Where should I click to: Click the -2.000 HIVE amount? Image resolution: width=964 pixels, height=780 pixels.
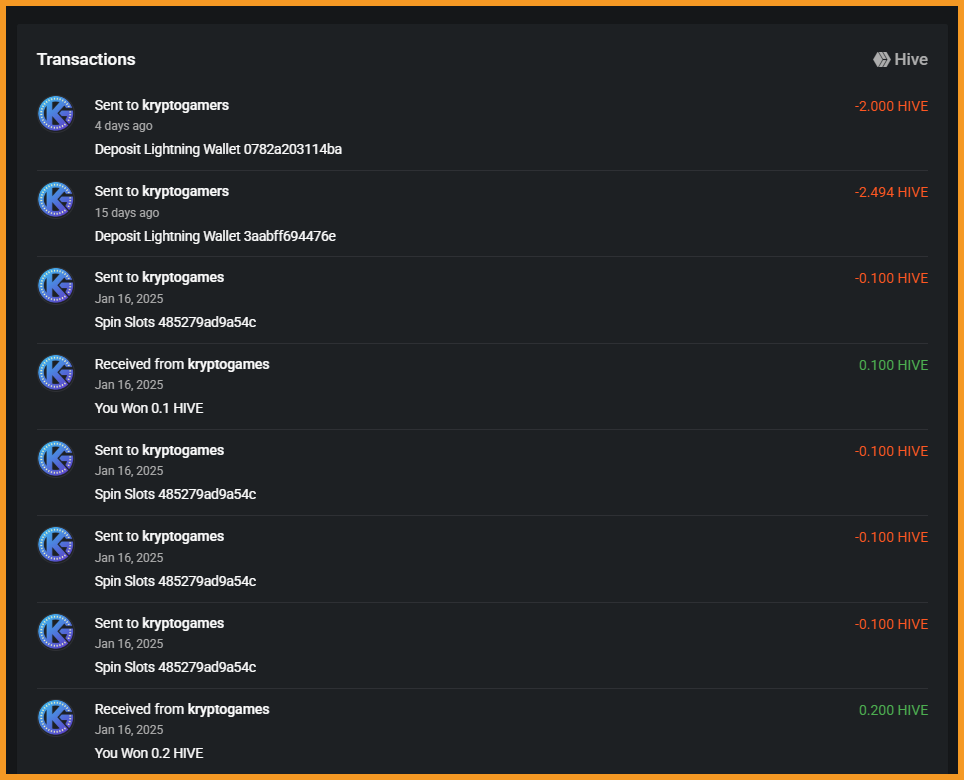891,106
